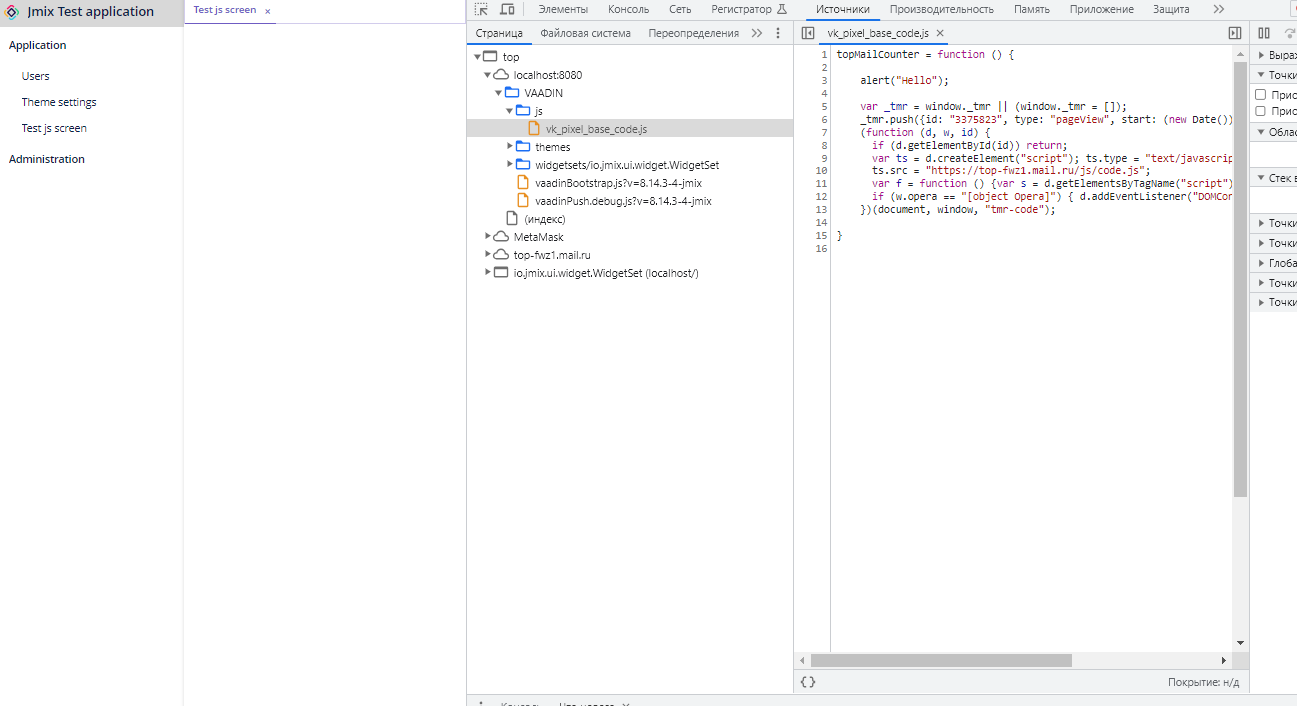Open the navigator three-dot menu

pos(778,33)
